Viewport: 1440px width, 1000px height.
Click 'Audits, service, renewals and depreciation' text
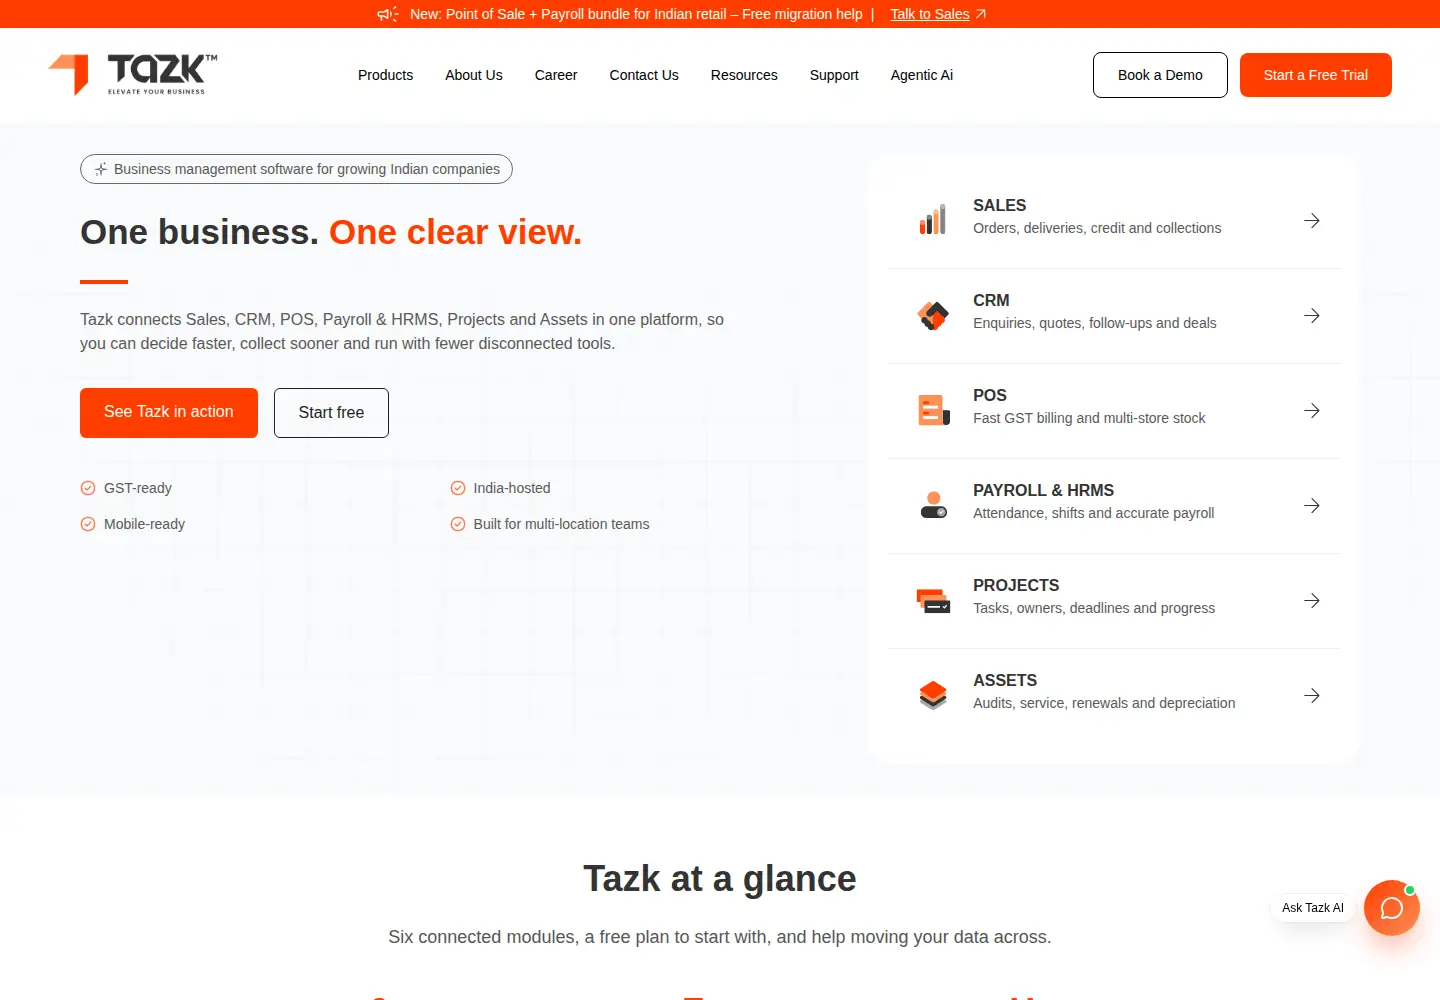pyautogui.click(x=1104, y=703)
